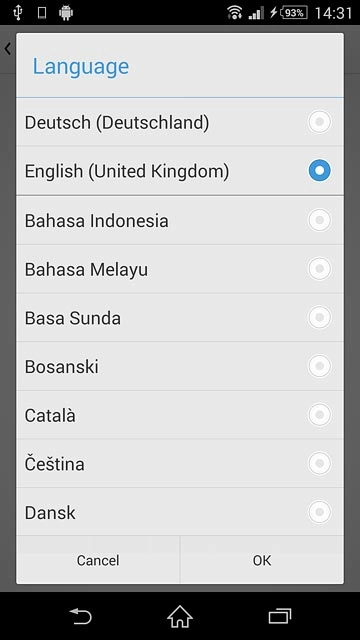The width and height of the screenshot is (360, 640).
Task: Select the Čeština language row
Action: point(180,463)
